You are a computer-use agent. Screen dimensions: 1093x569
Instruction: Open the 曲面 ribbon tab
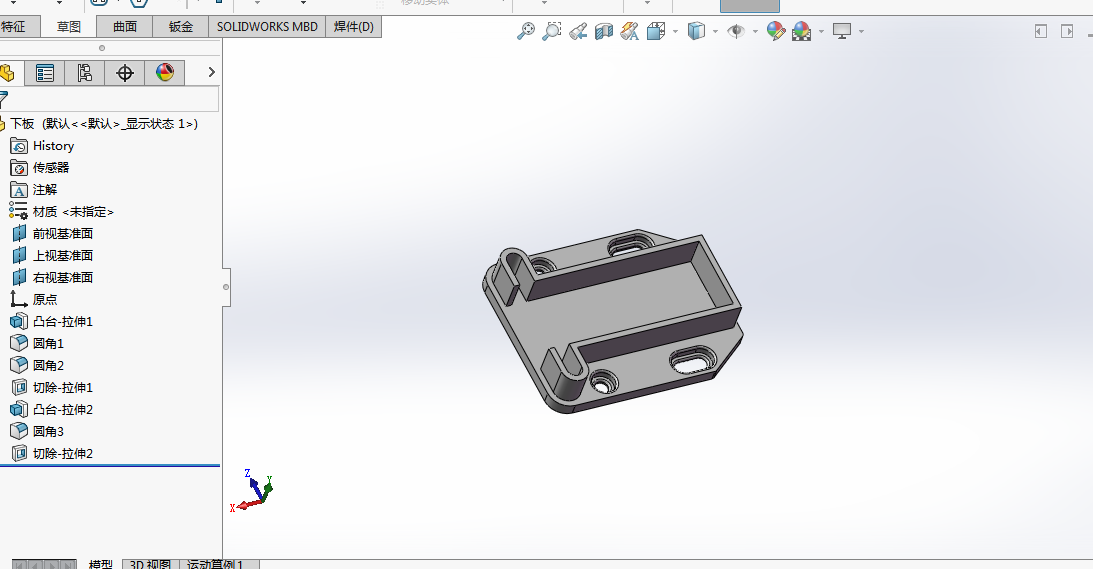125,26
